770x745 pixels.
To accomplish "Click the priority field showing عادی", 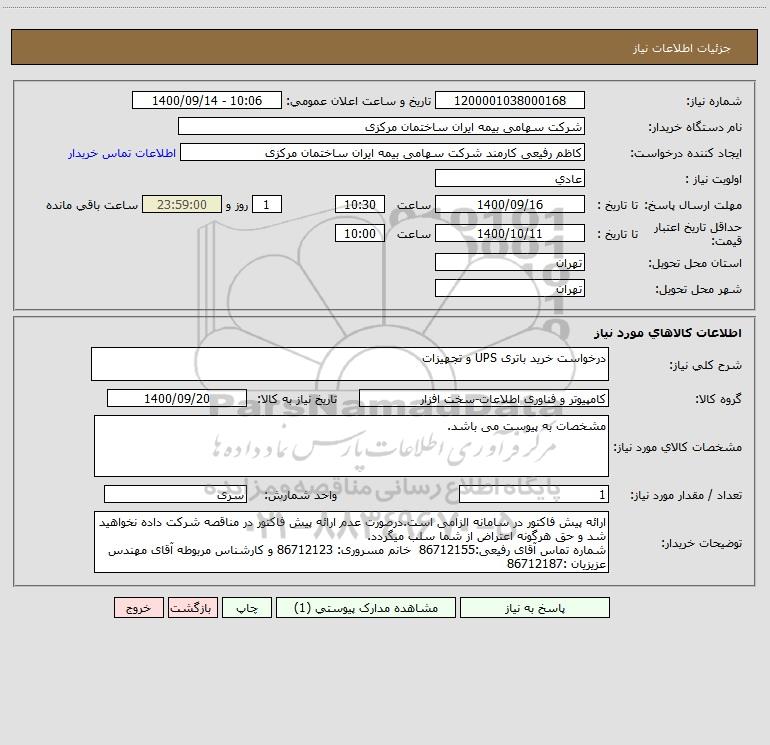I will click(x=510, y=179).
